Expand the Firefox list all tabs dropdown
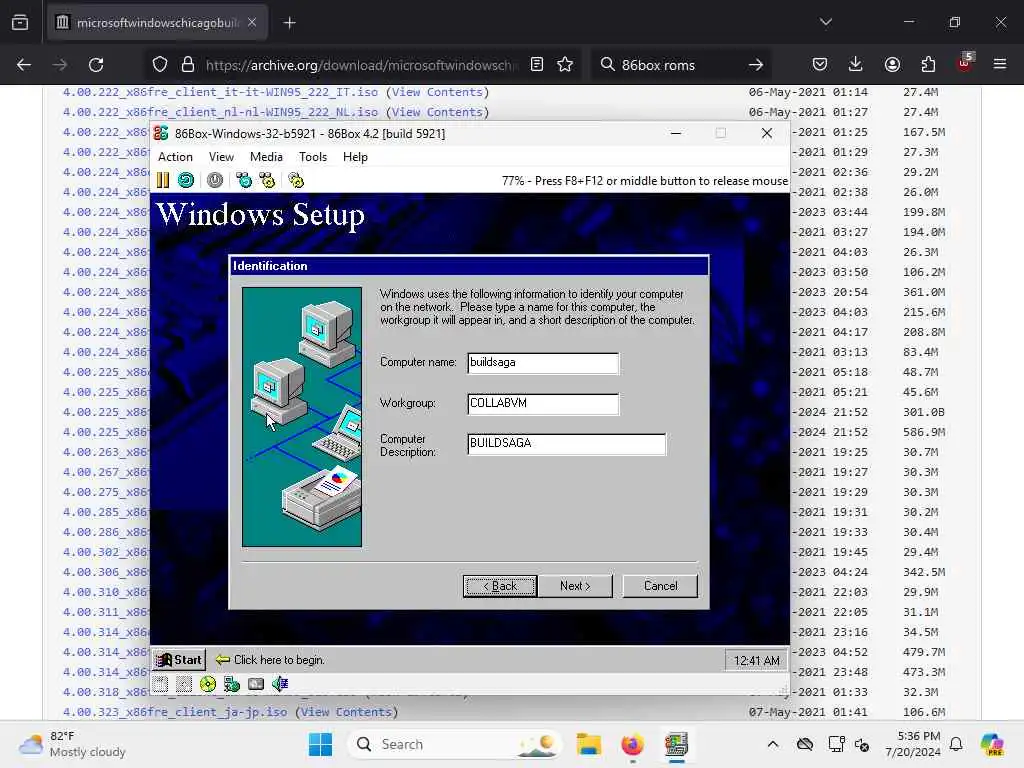The width and height of the screenshot is (1024, 768). click(x=825, y=22)
